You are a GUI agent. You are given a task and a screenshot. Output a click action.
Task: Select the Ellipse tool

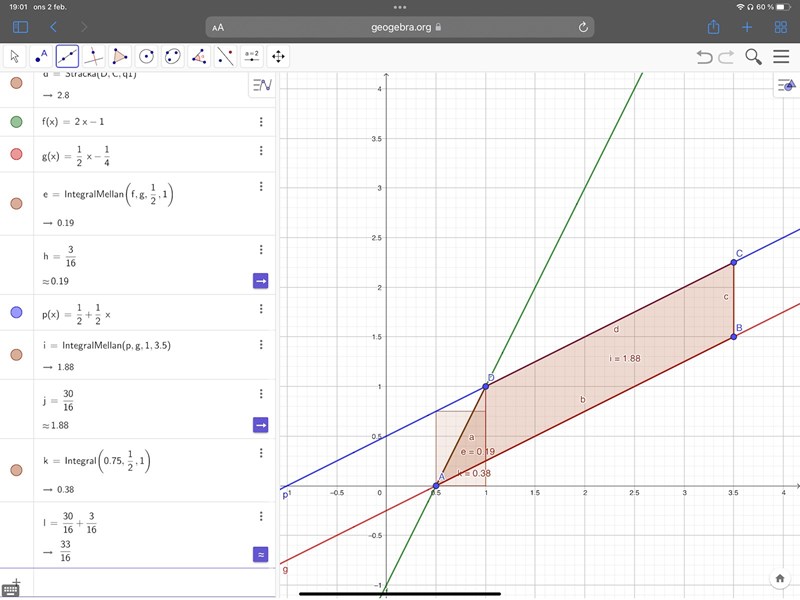coord(172,57)
